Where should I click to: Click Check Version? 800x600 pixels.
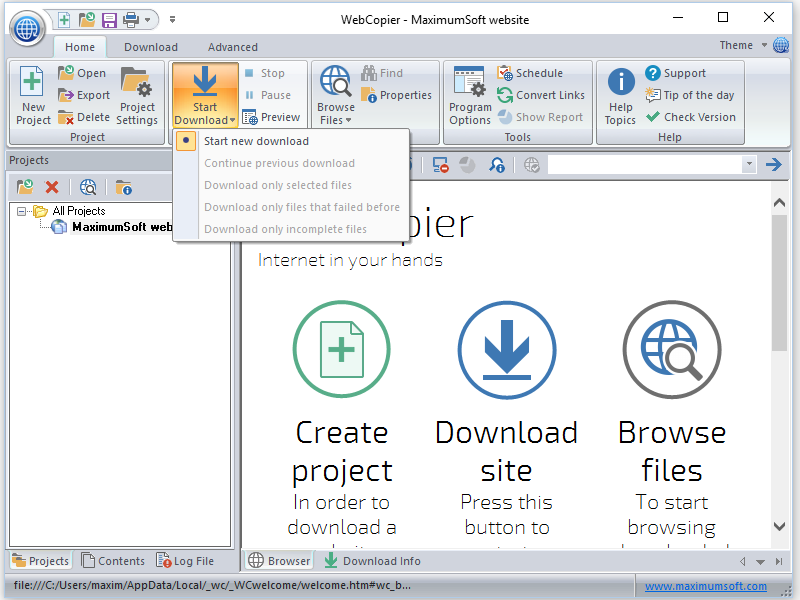[690, 117]
